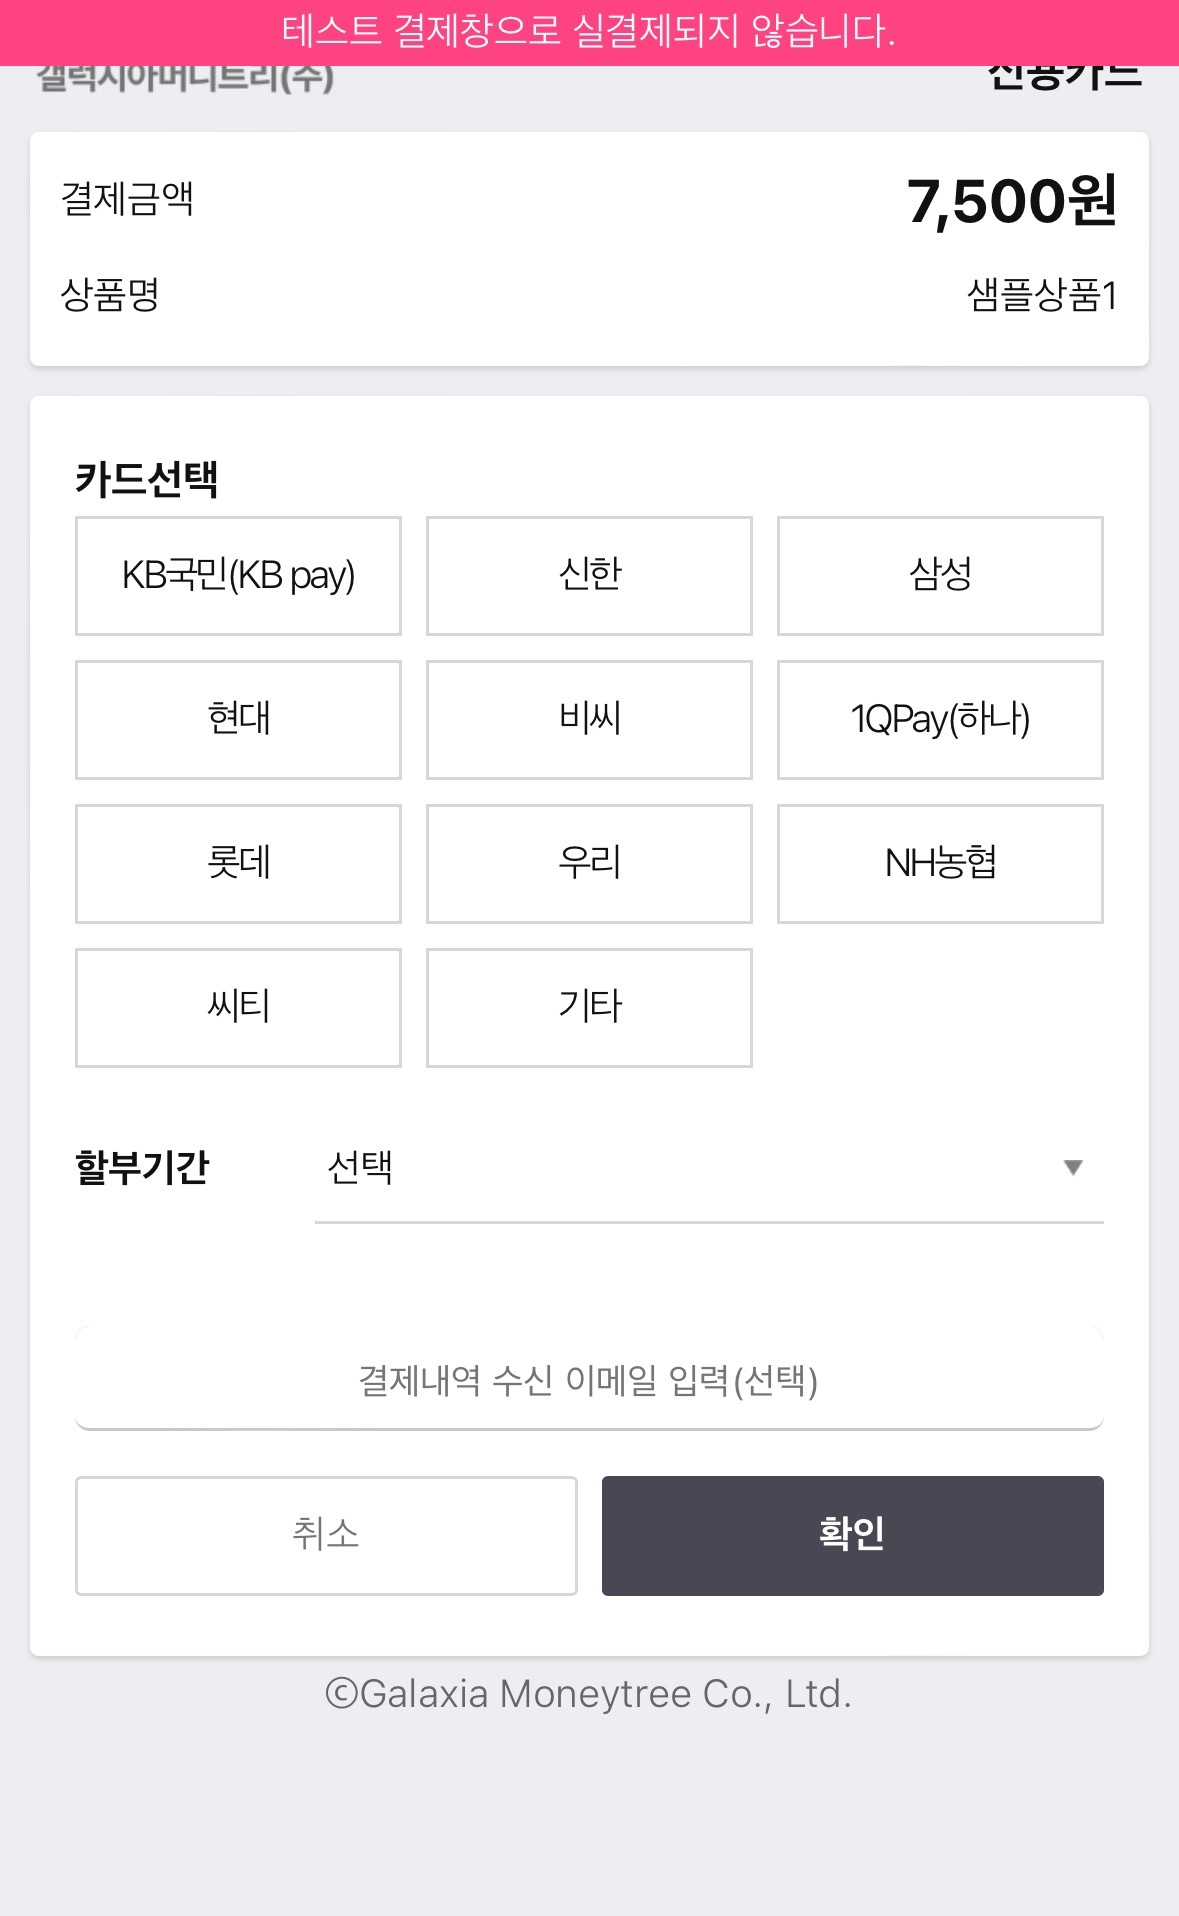The image size is (1179, 1916).
Task: Select 기타 for other cards
Action: pyautogui.click(x=589, y=1007)
